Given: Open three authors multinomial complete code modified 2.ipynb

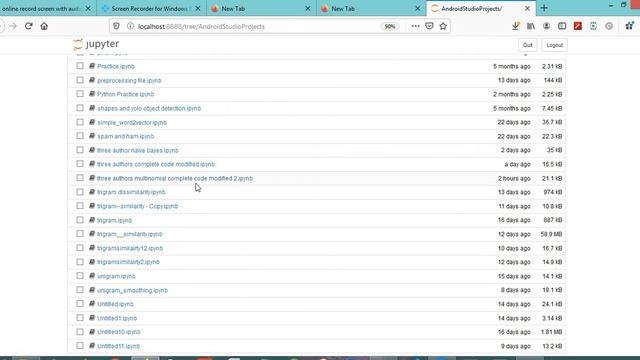Looking at the screenshot, I should (175, 178).
